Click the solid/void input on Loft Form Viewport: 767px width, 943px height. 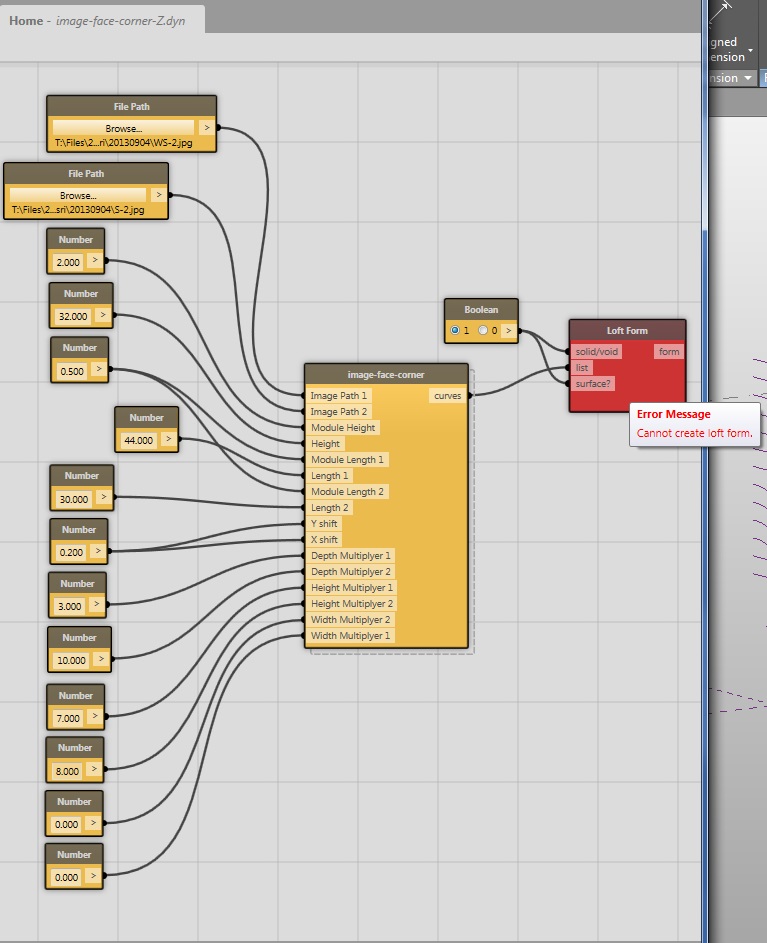(x=596, y=351)
